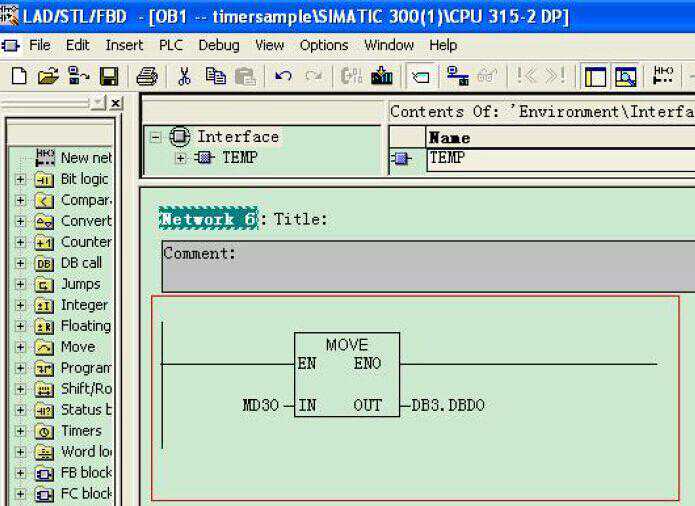Expand the Timers folder in the catalog
This screenshot has width=695, height=506.
pos(20,431)
